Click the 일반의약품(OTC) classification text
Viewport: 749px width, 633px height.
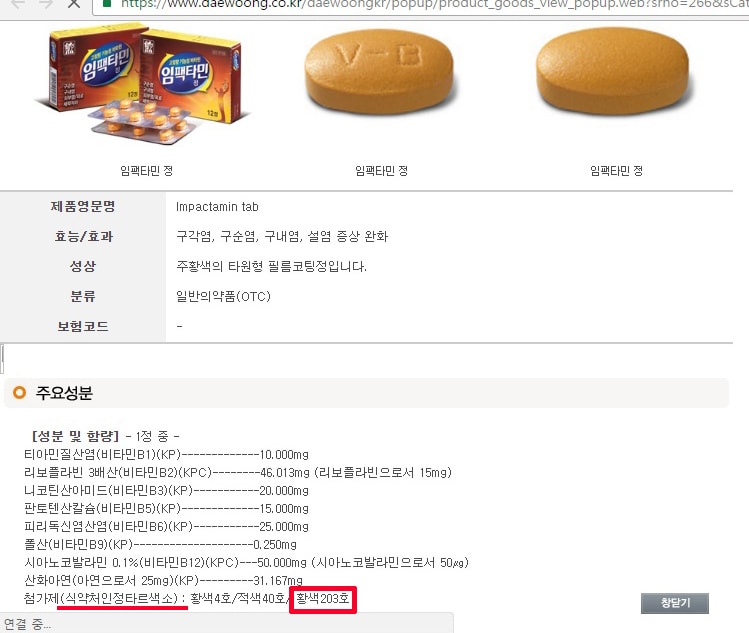click(x=223, y=297)
